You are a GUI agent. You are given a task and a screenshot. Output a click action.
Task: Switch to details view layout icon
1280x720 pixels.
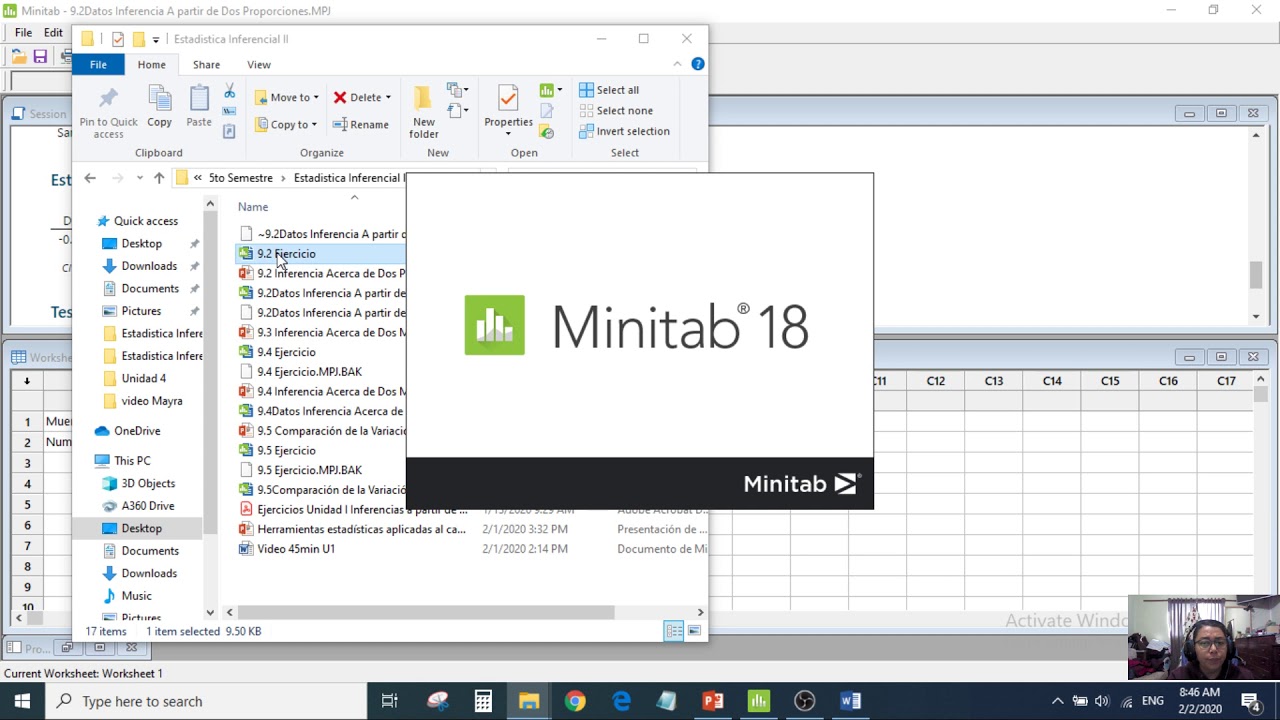[674, 631]
